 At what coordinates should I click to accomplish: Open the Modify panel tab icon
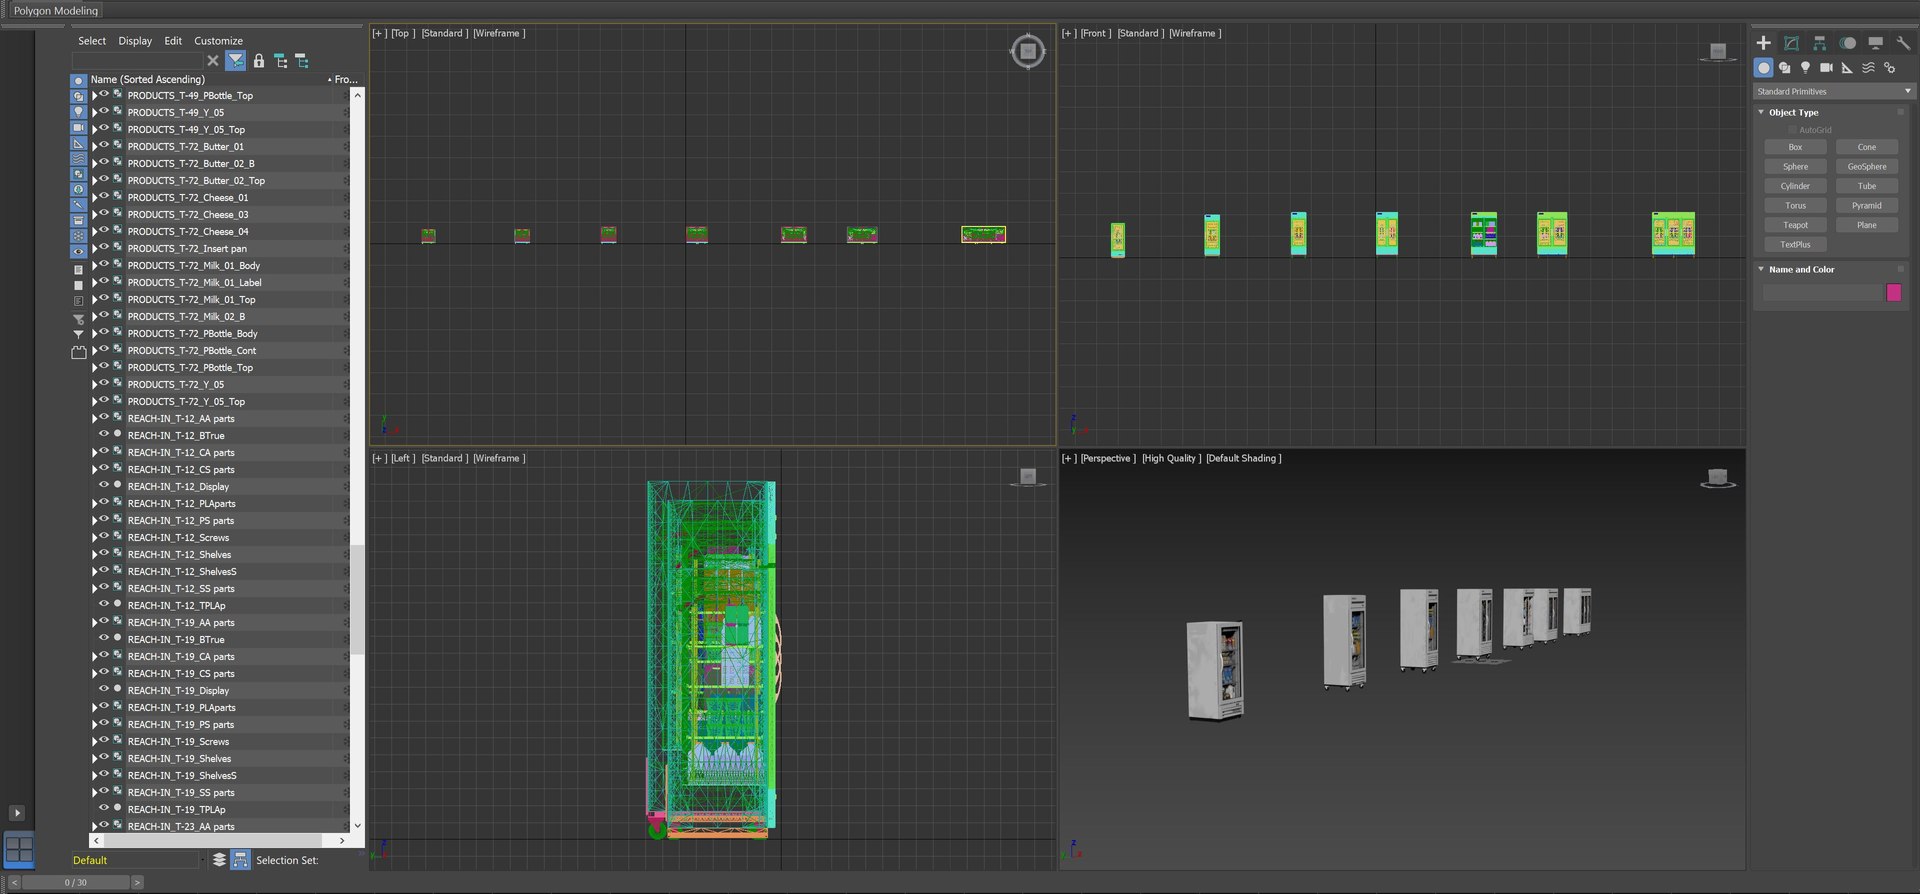click(x=1791, y=43)
